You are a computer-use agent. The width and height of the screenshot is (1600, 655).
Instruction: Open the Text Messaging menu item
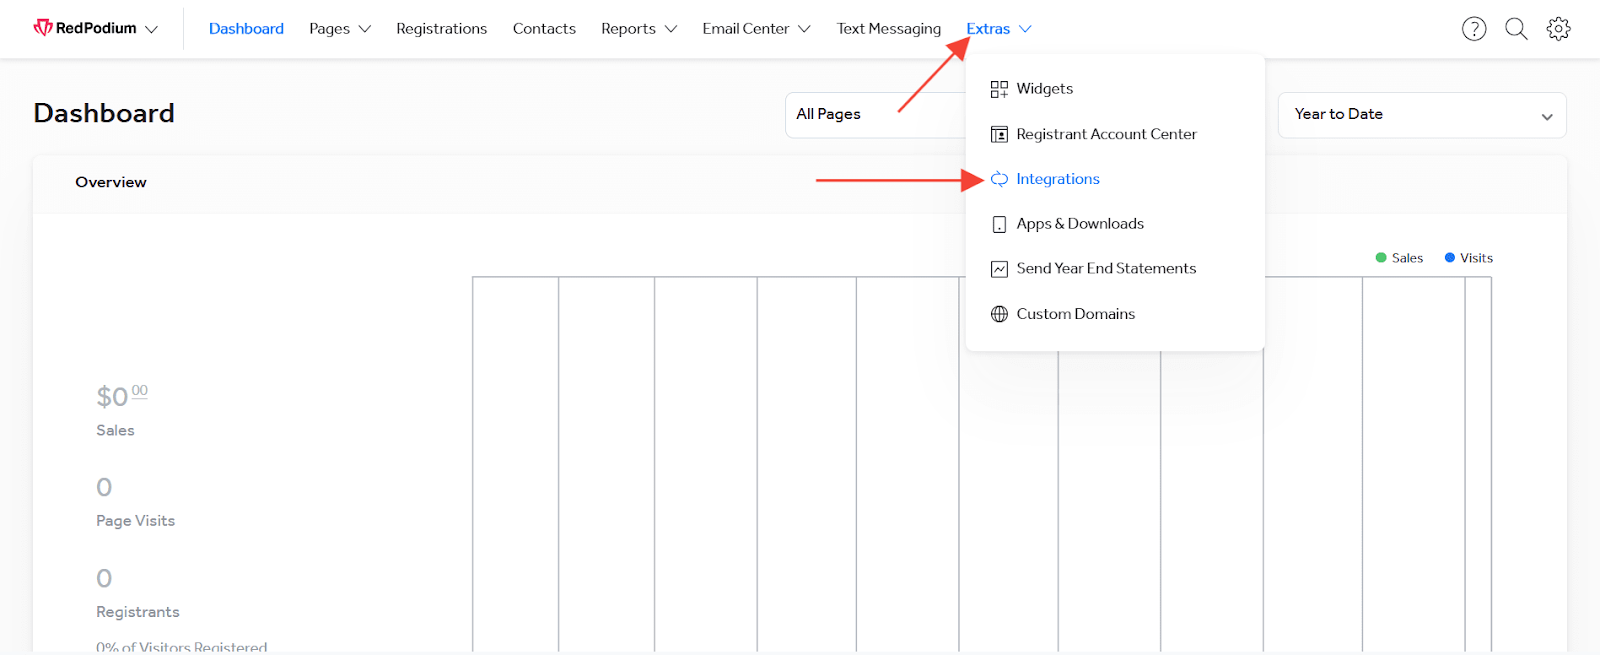coord(889,29)
